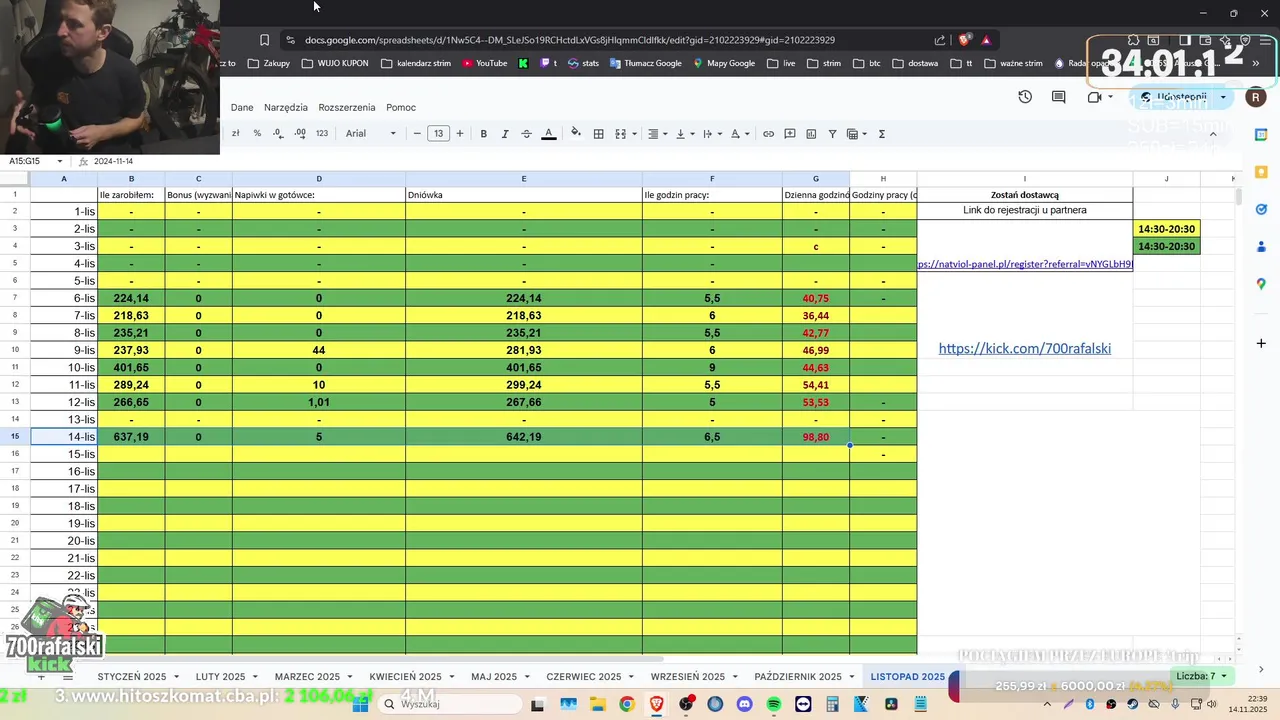
Task: Open the borders tool
Action: [598, 133]
